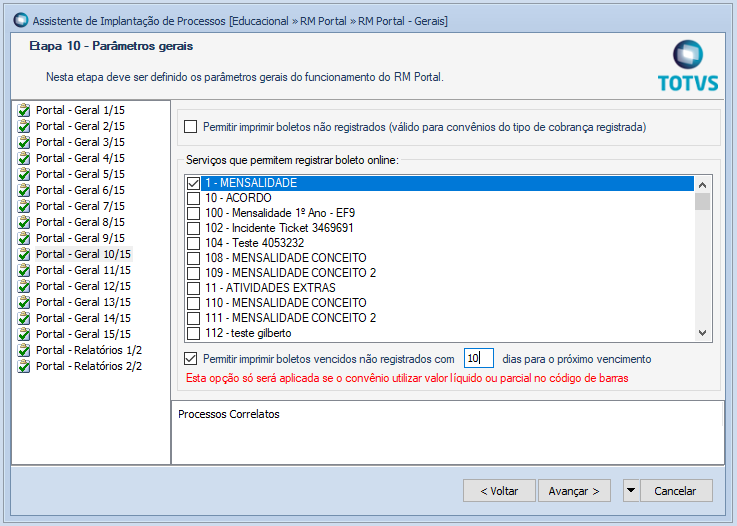Click the checklist icon beside Portal - Relatórios 2/2
Image resolution: width=737 pixels, height=526 pixels.
coord(24,366)
